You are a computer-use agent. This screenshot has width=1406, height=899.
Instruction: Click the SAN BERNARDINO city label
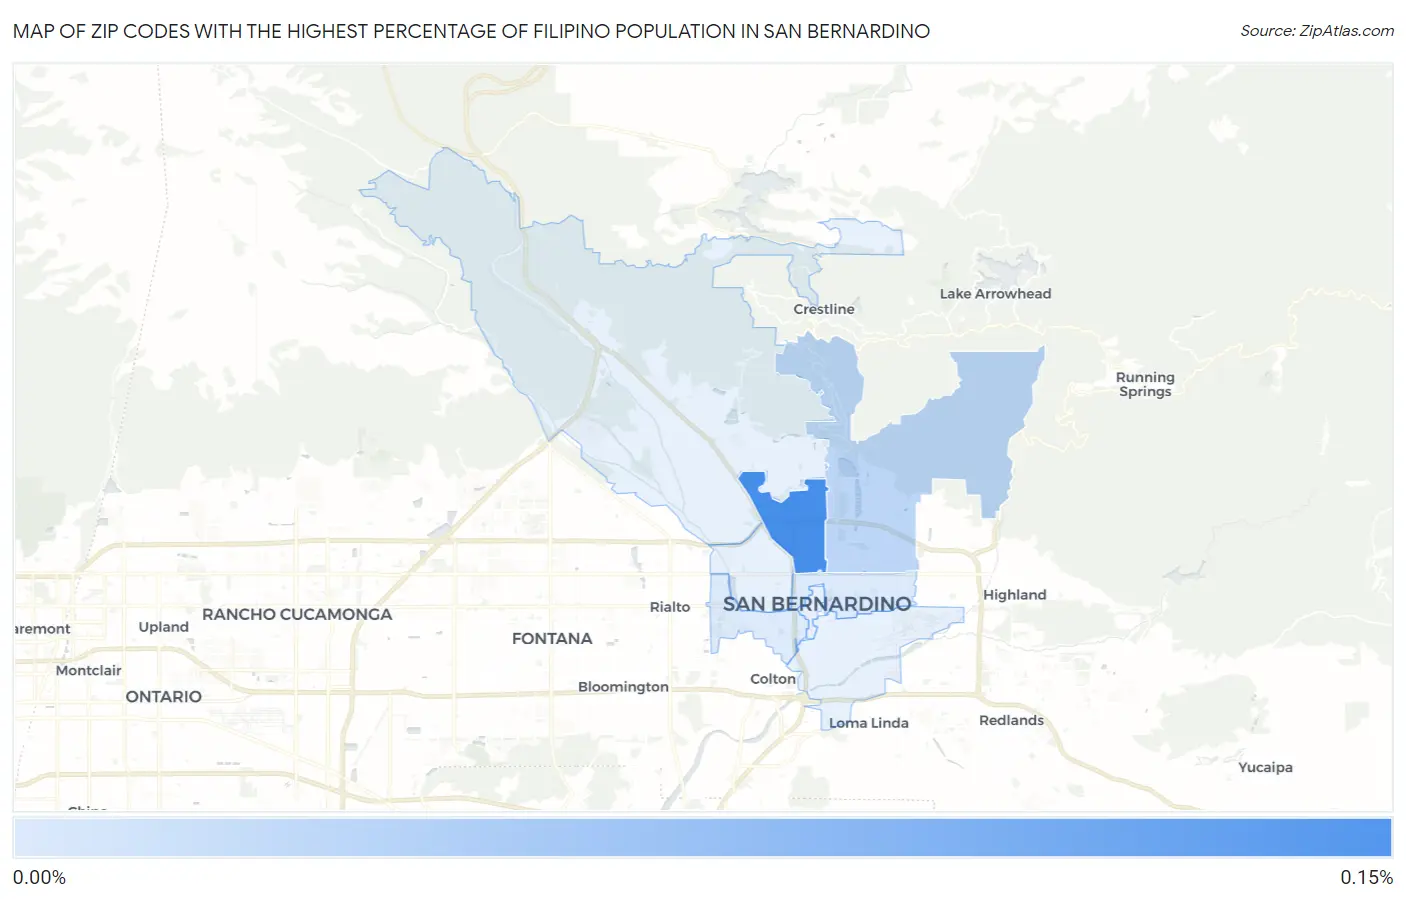click(x=817, y=604)
